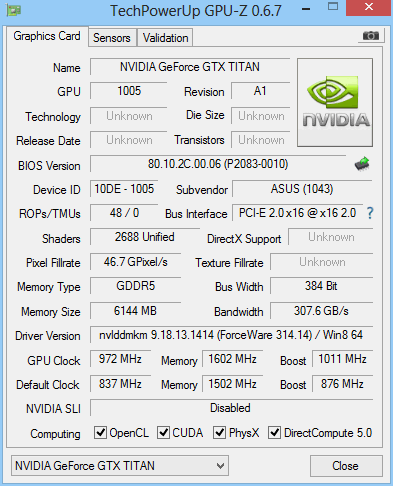Click the Revision field A1
Image resolution: width=393 pixels, height=486 pixels.
[260, 91]
